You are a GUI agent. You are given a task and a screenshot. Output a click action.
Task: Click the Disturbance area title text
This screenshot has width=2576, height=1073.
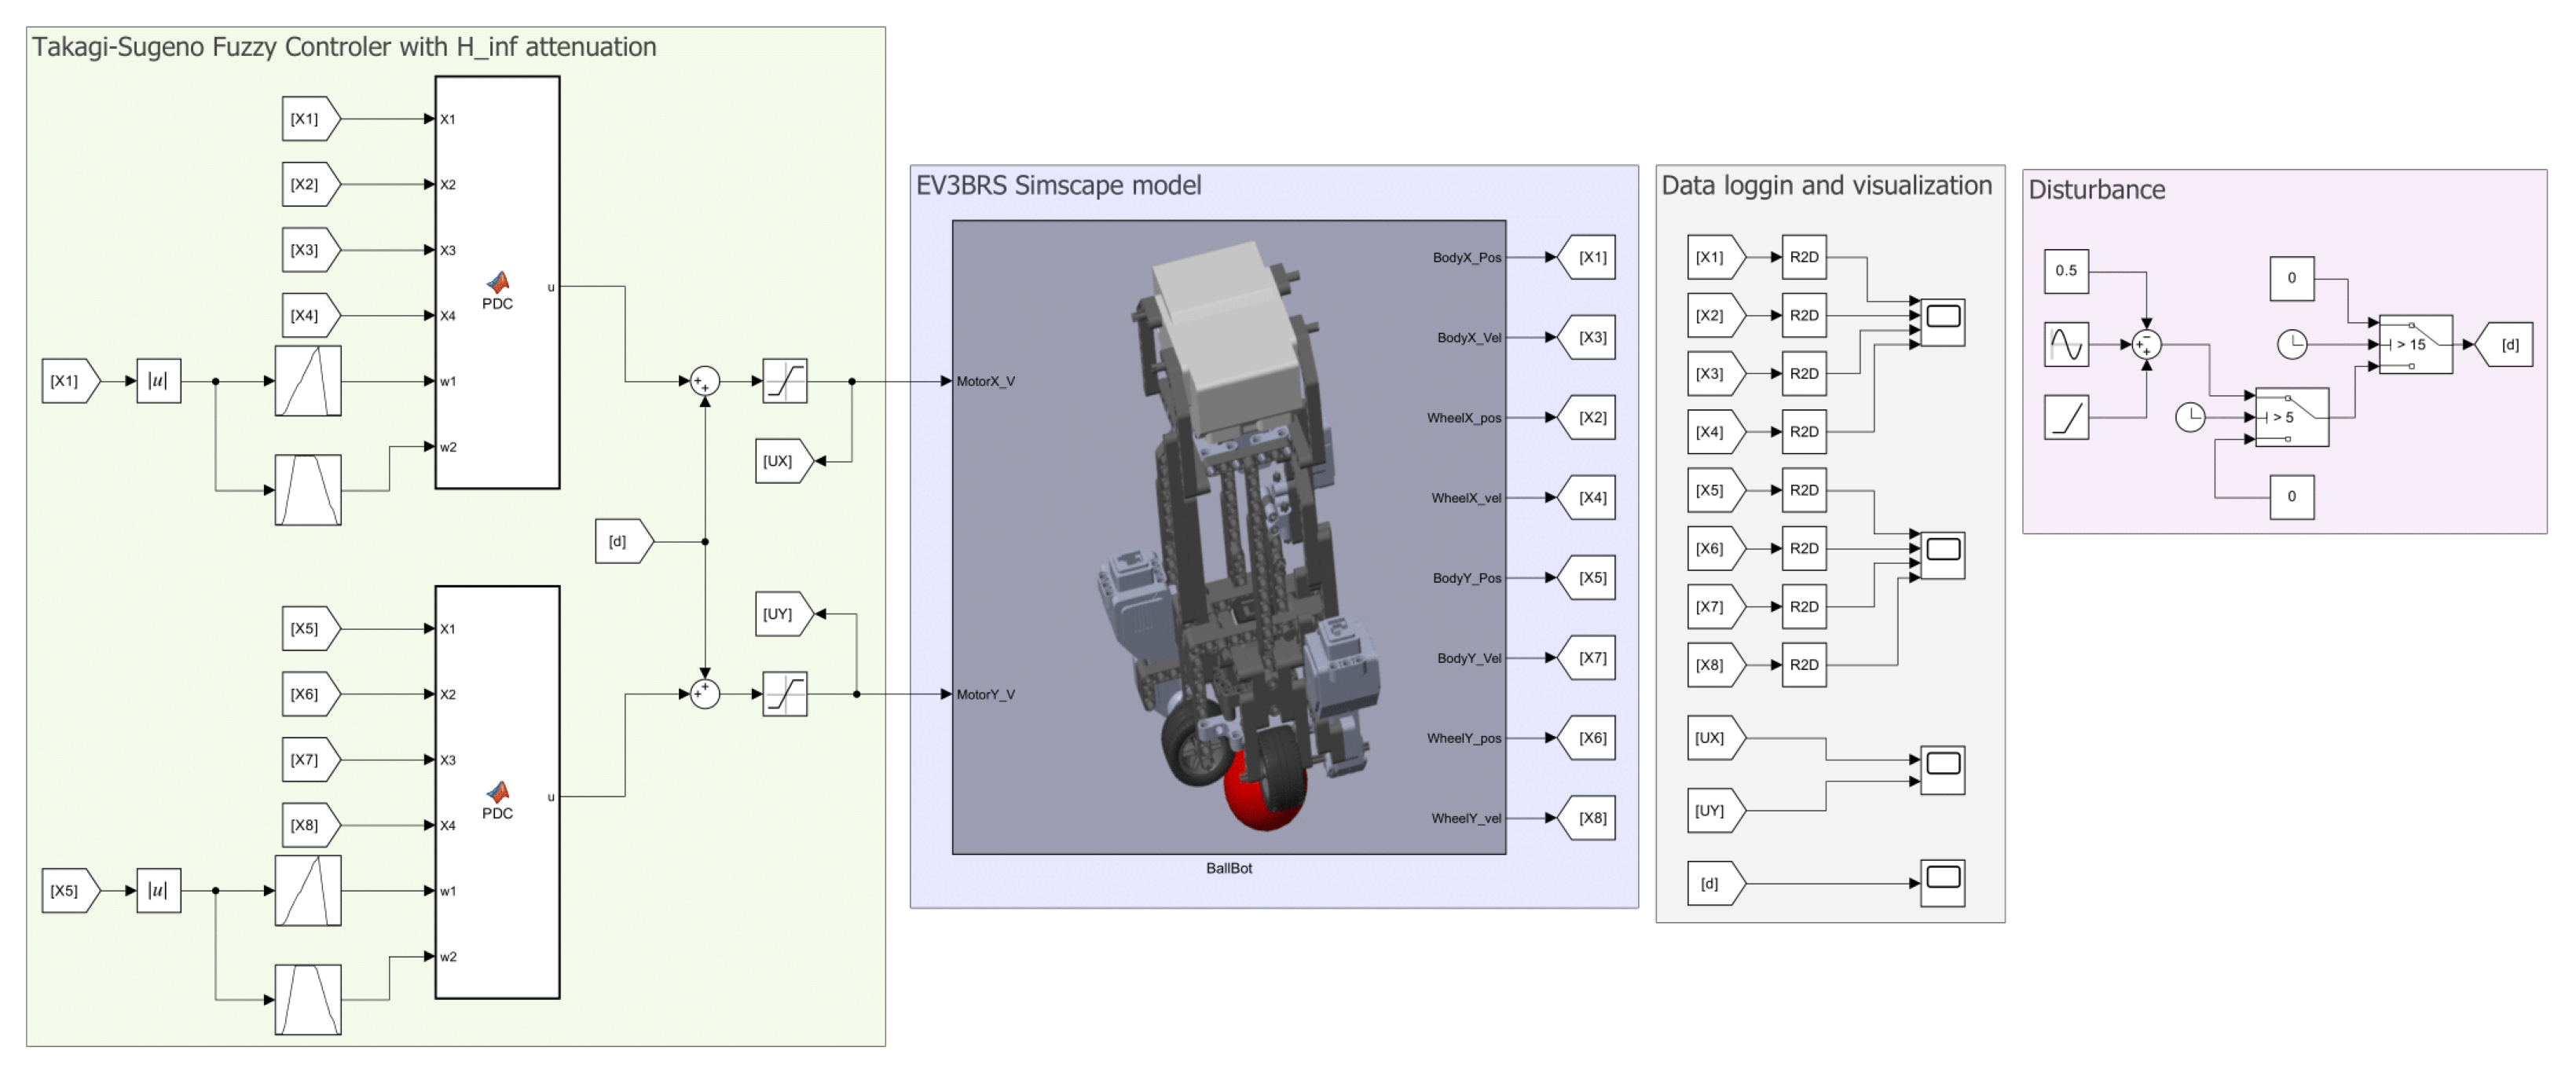[2096, 190]
